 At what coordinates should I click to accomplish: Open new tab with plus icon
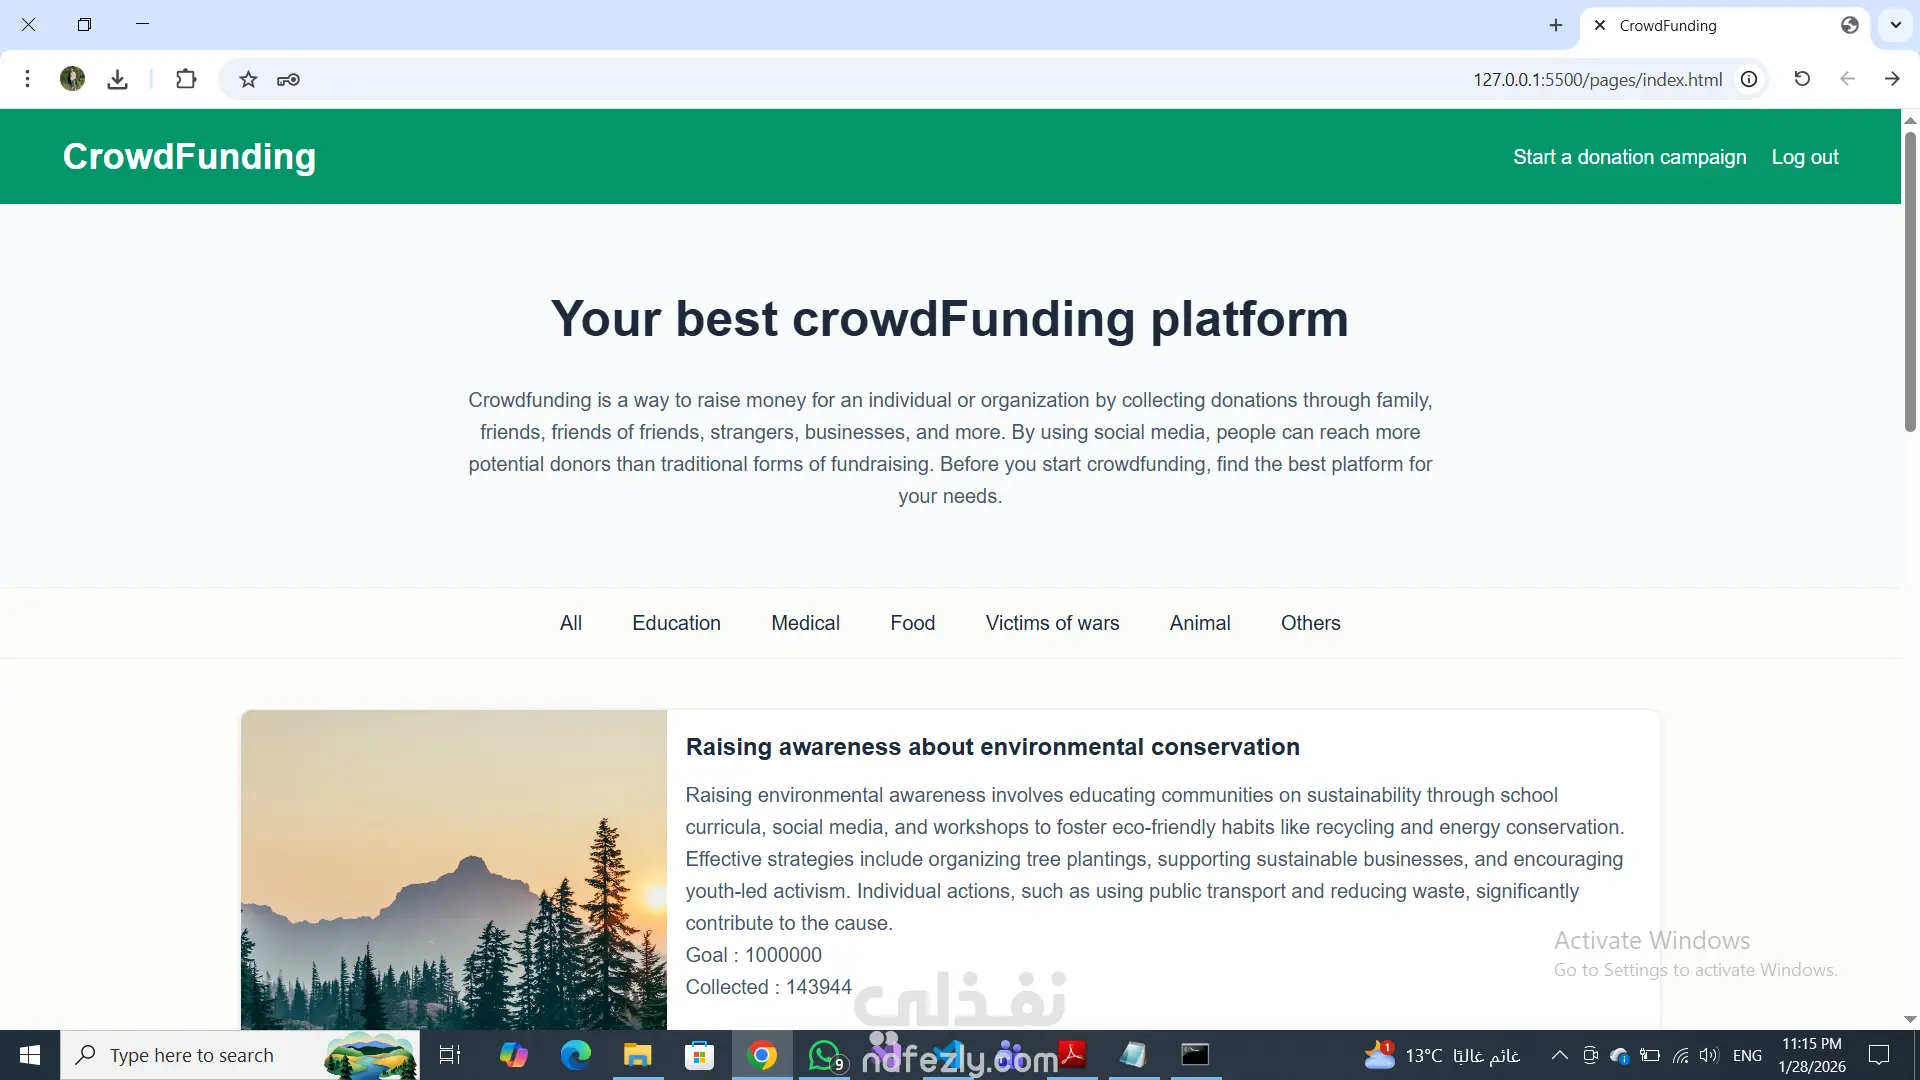coord(1555,25)
